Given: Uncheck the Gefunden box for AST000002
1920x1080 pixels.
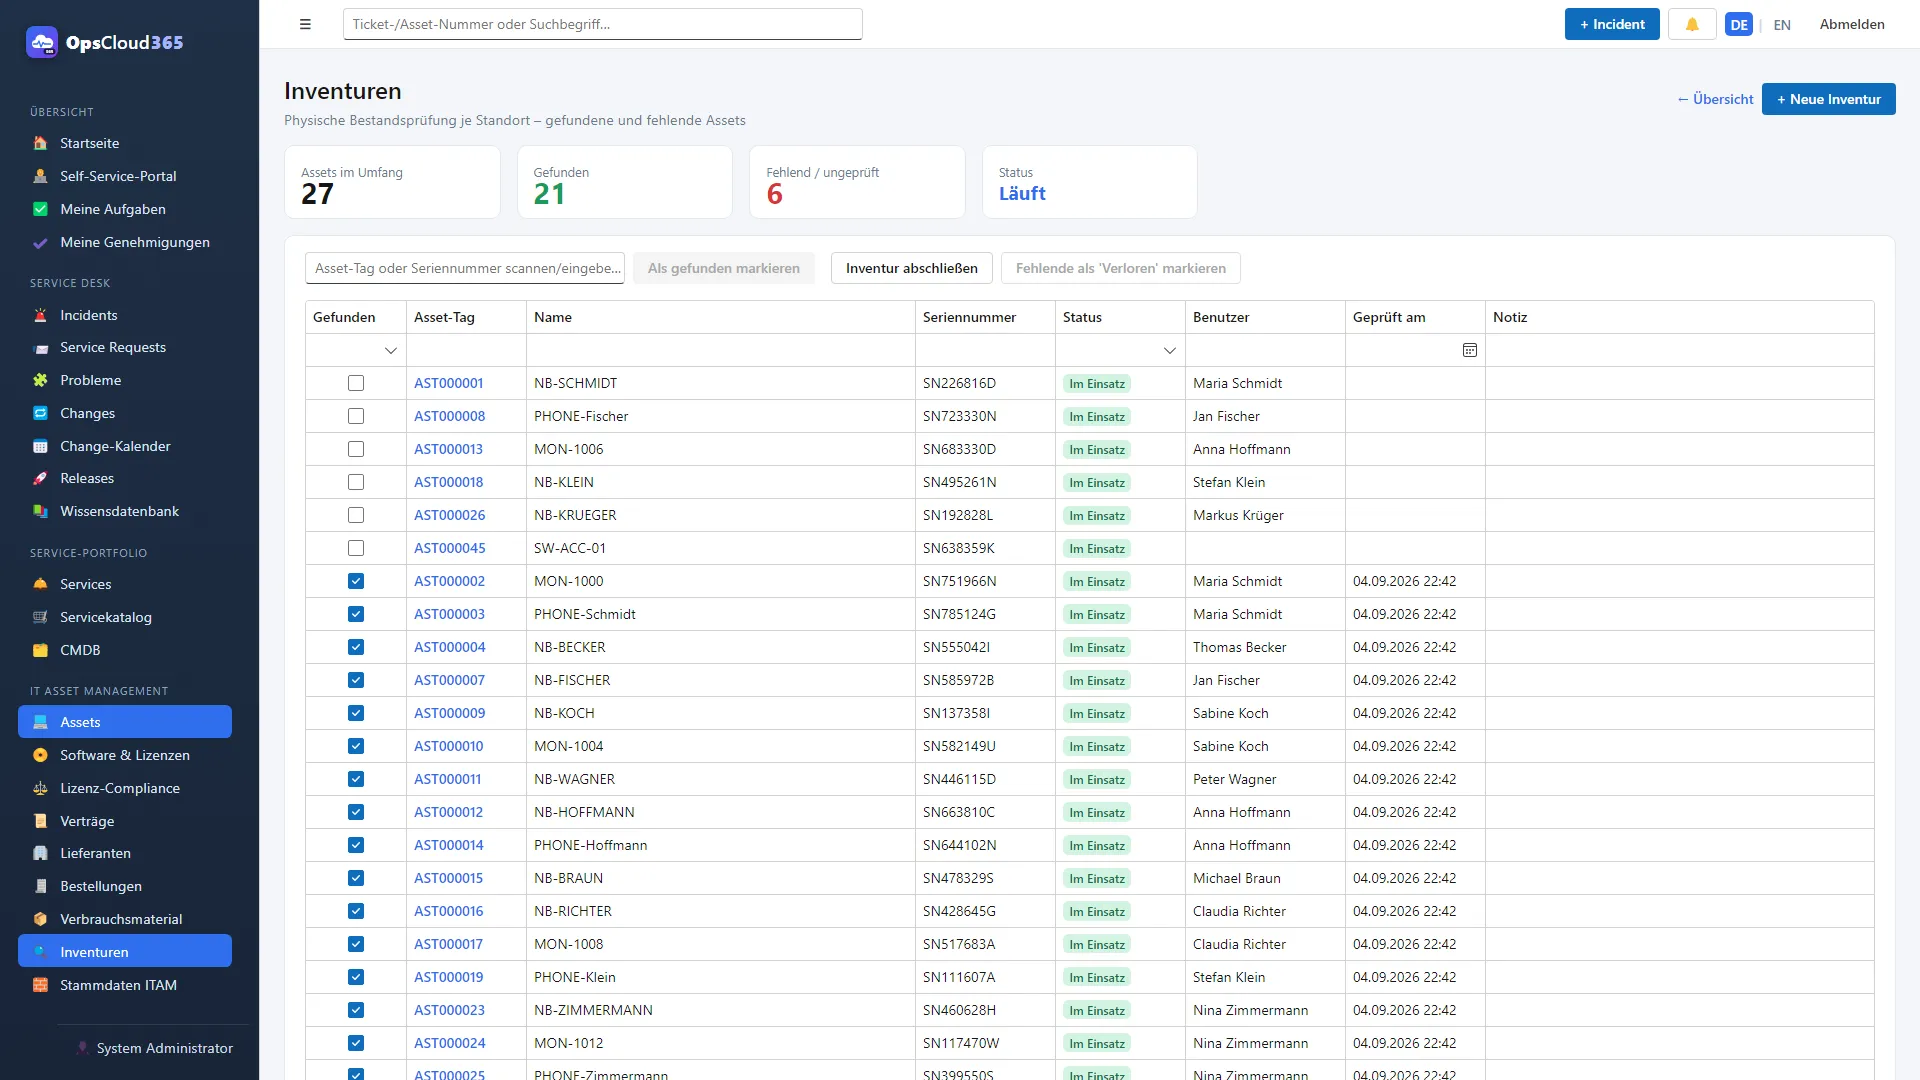Looking at the screenshot, I should [356, 581].
